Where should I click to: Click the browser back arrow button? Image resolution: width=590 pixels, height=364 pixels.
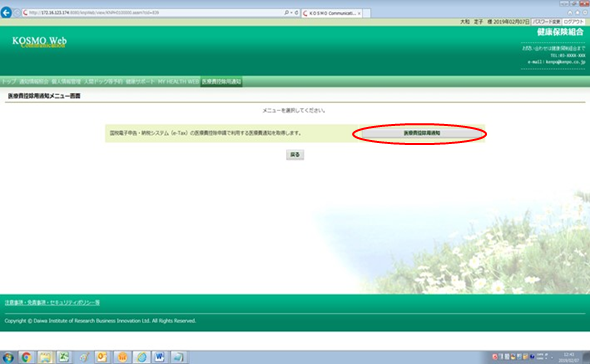(6, 12)
